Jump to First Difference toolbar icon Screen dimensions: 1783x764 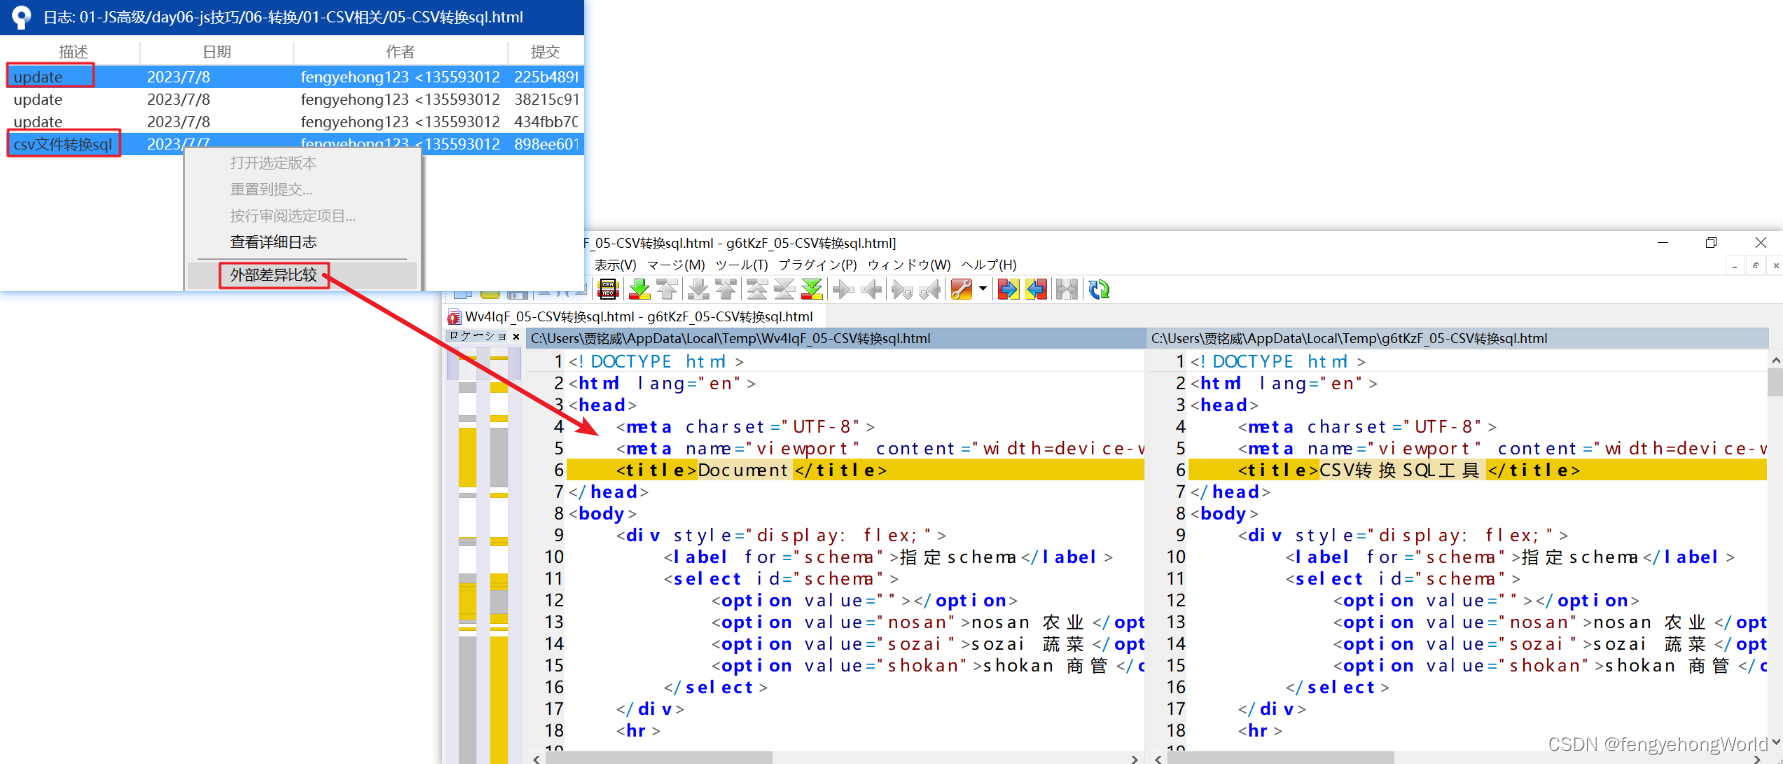(757, 290)
